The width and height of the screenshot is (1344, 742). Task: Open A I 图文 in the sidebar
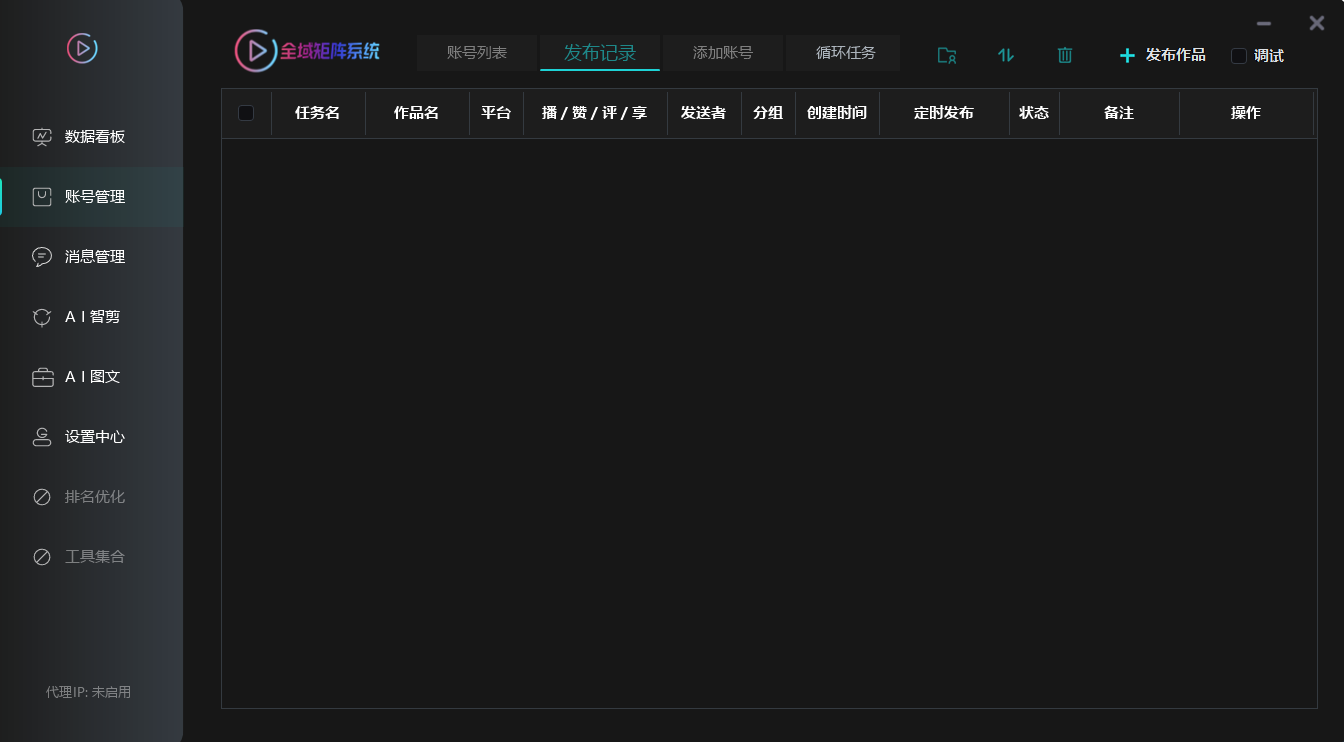pos(92,377)
